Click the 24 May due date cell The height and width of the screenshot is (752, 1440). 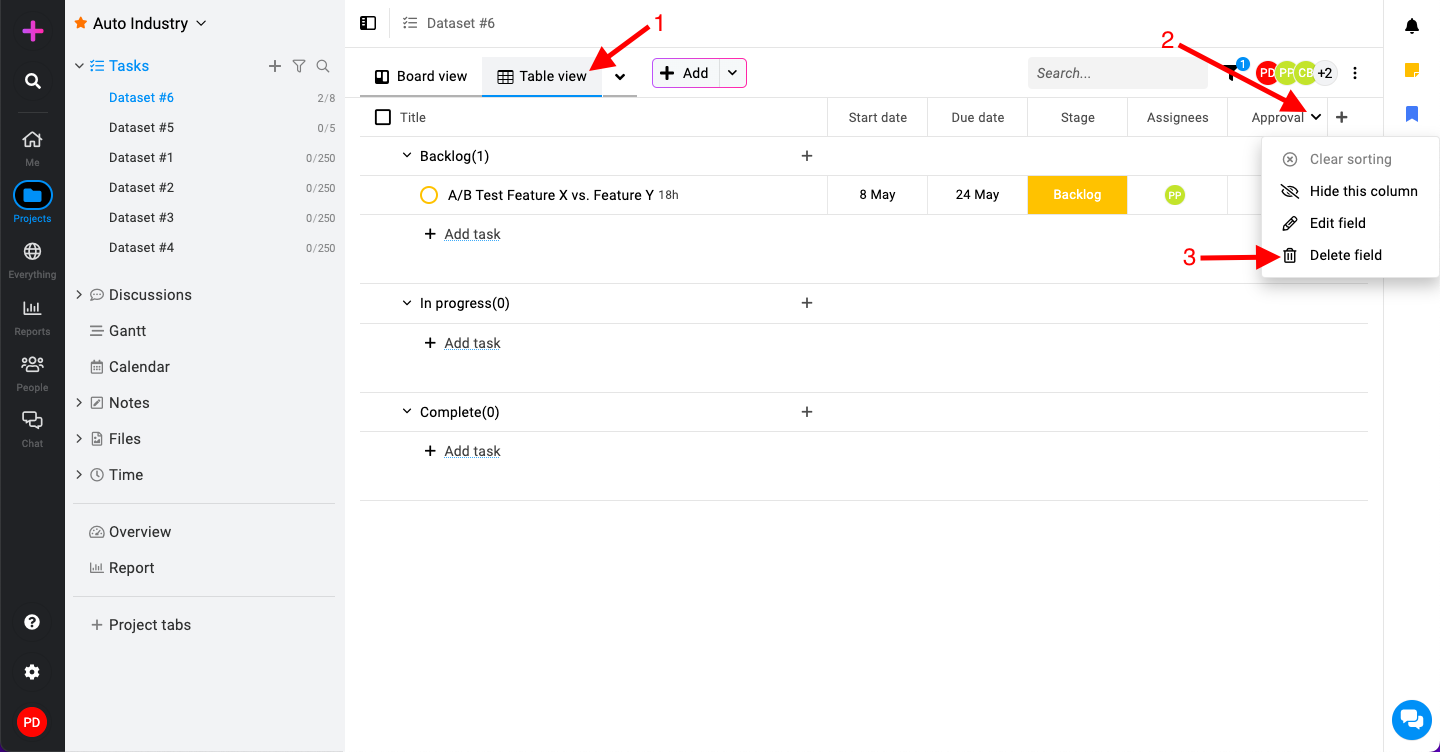977,195
